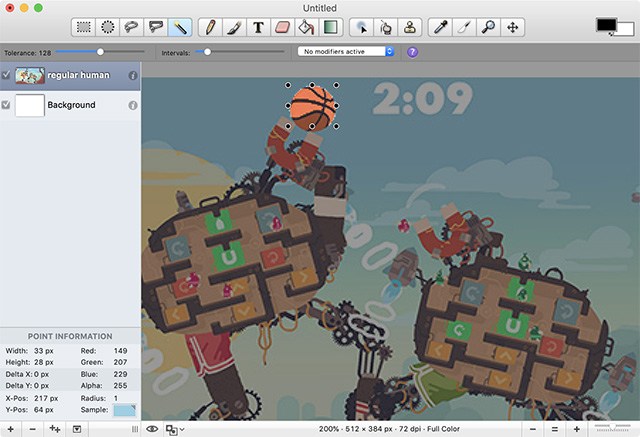Screen dimensions: 640x437
Task: Choose the Lasso selection tool
Action: click(132, 27)
